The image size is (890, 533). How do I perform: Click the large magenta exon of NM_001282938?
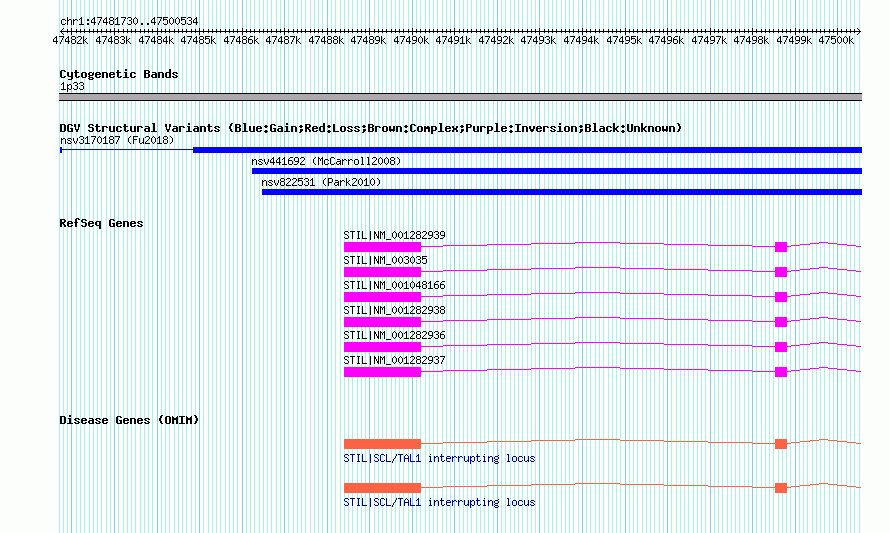382,322
